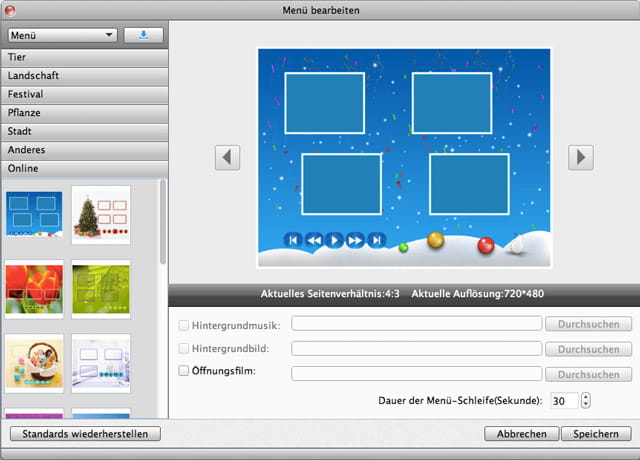Image resolution: width=640 pixels, height=460 pixels.
Task: Click the fast-forward button in preview
Action: (355, 240)
